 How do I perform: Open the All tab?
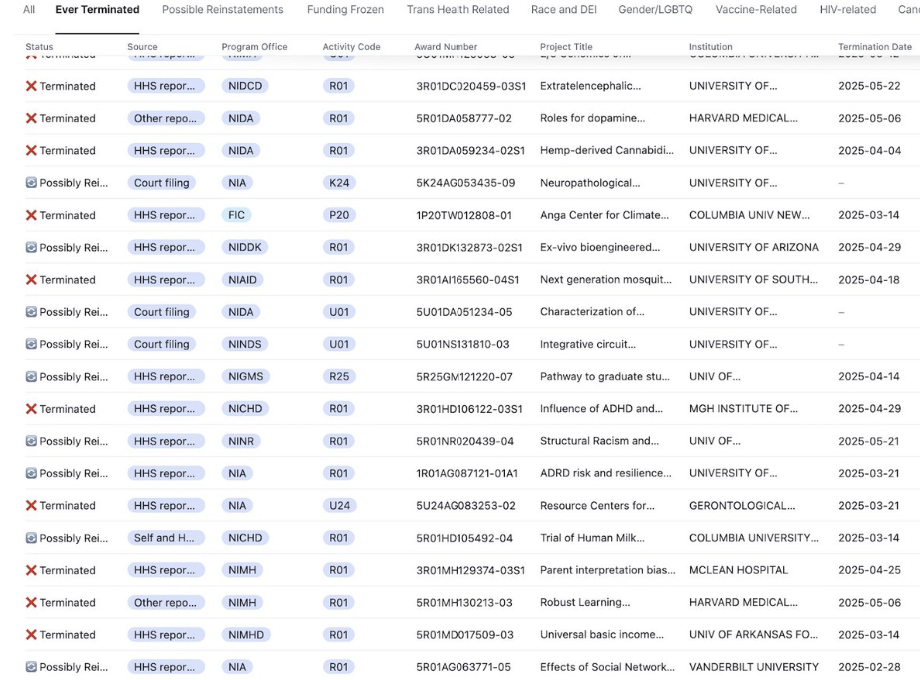pos(29,9)
